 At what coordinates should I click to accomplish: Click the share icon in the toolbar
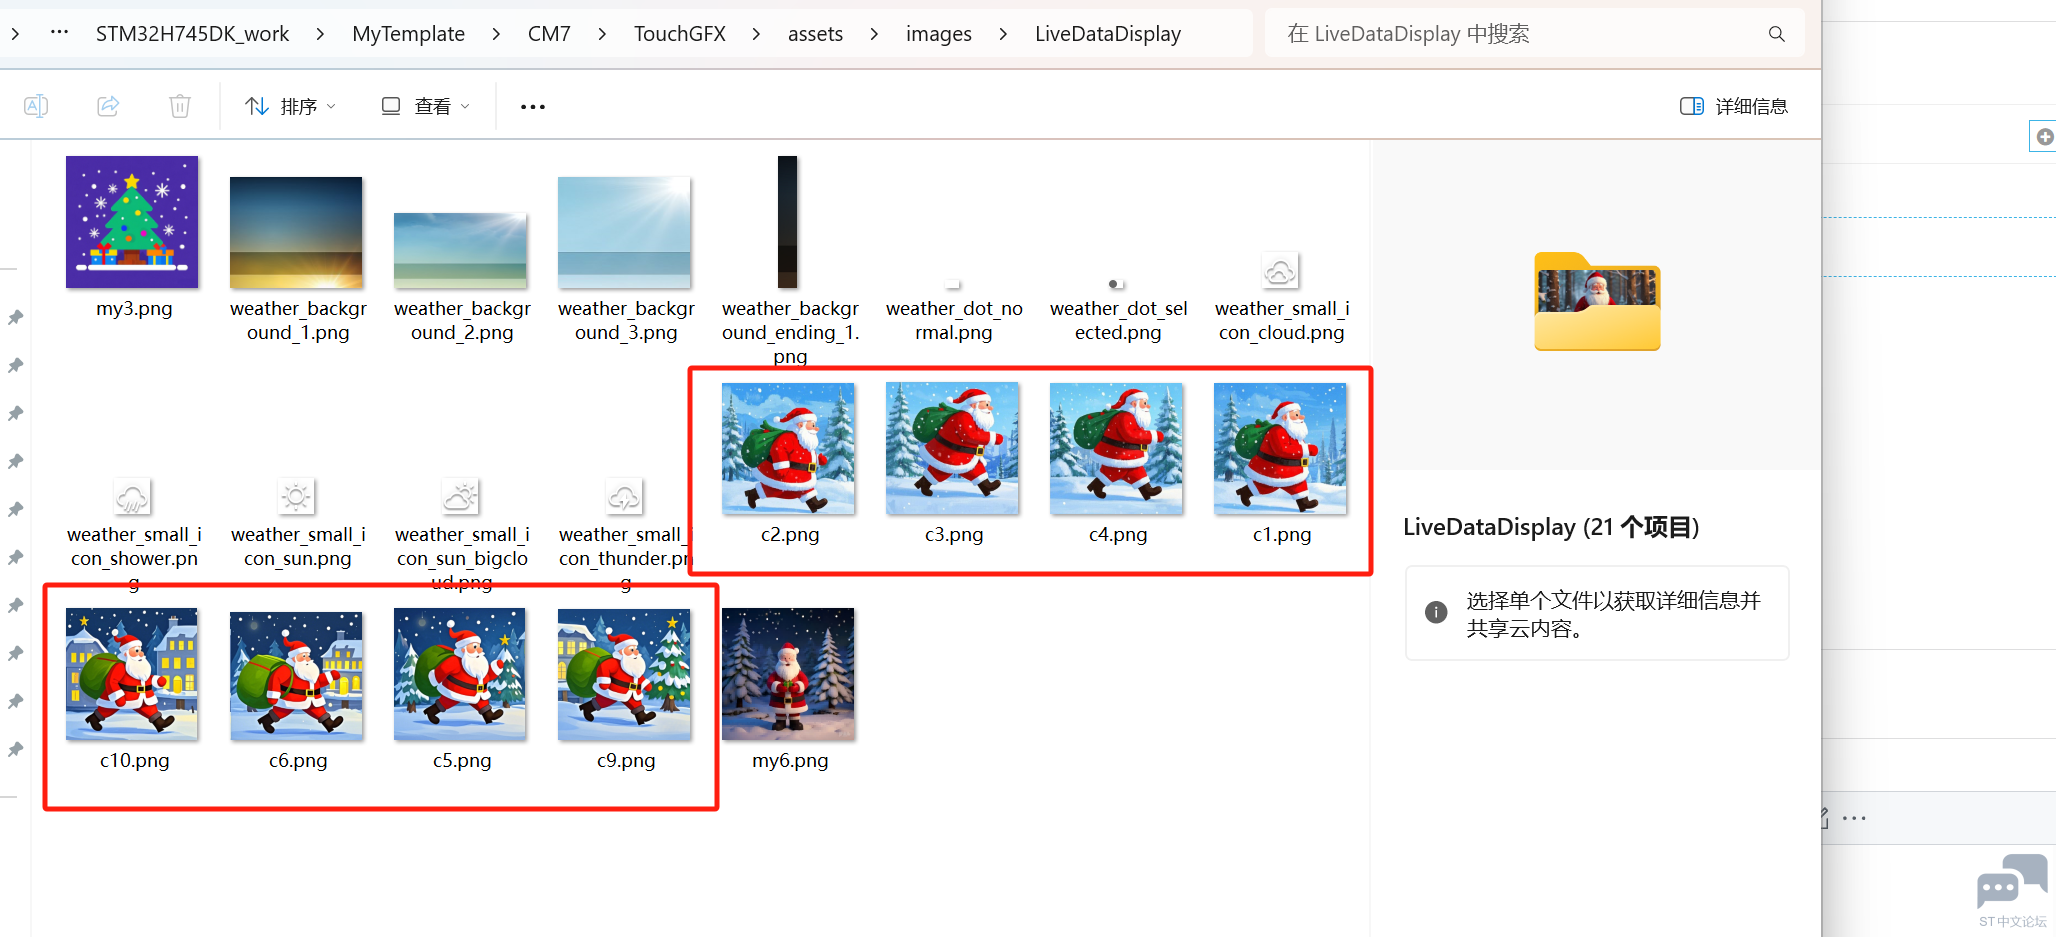108,106
